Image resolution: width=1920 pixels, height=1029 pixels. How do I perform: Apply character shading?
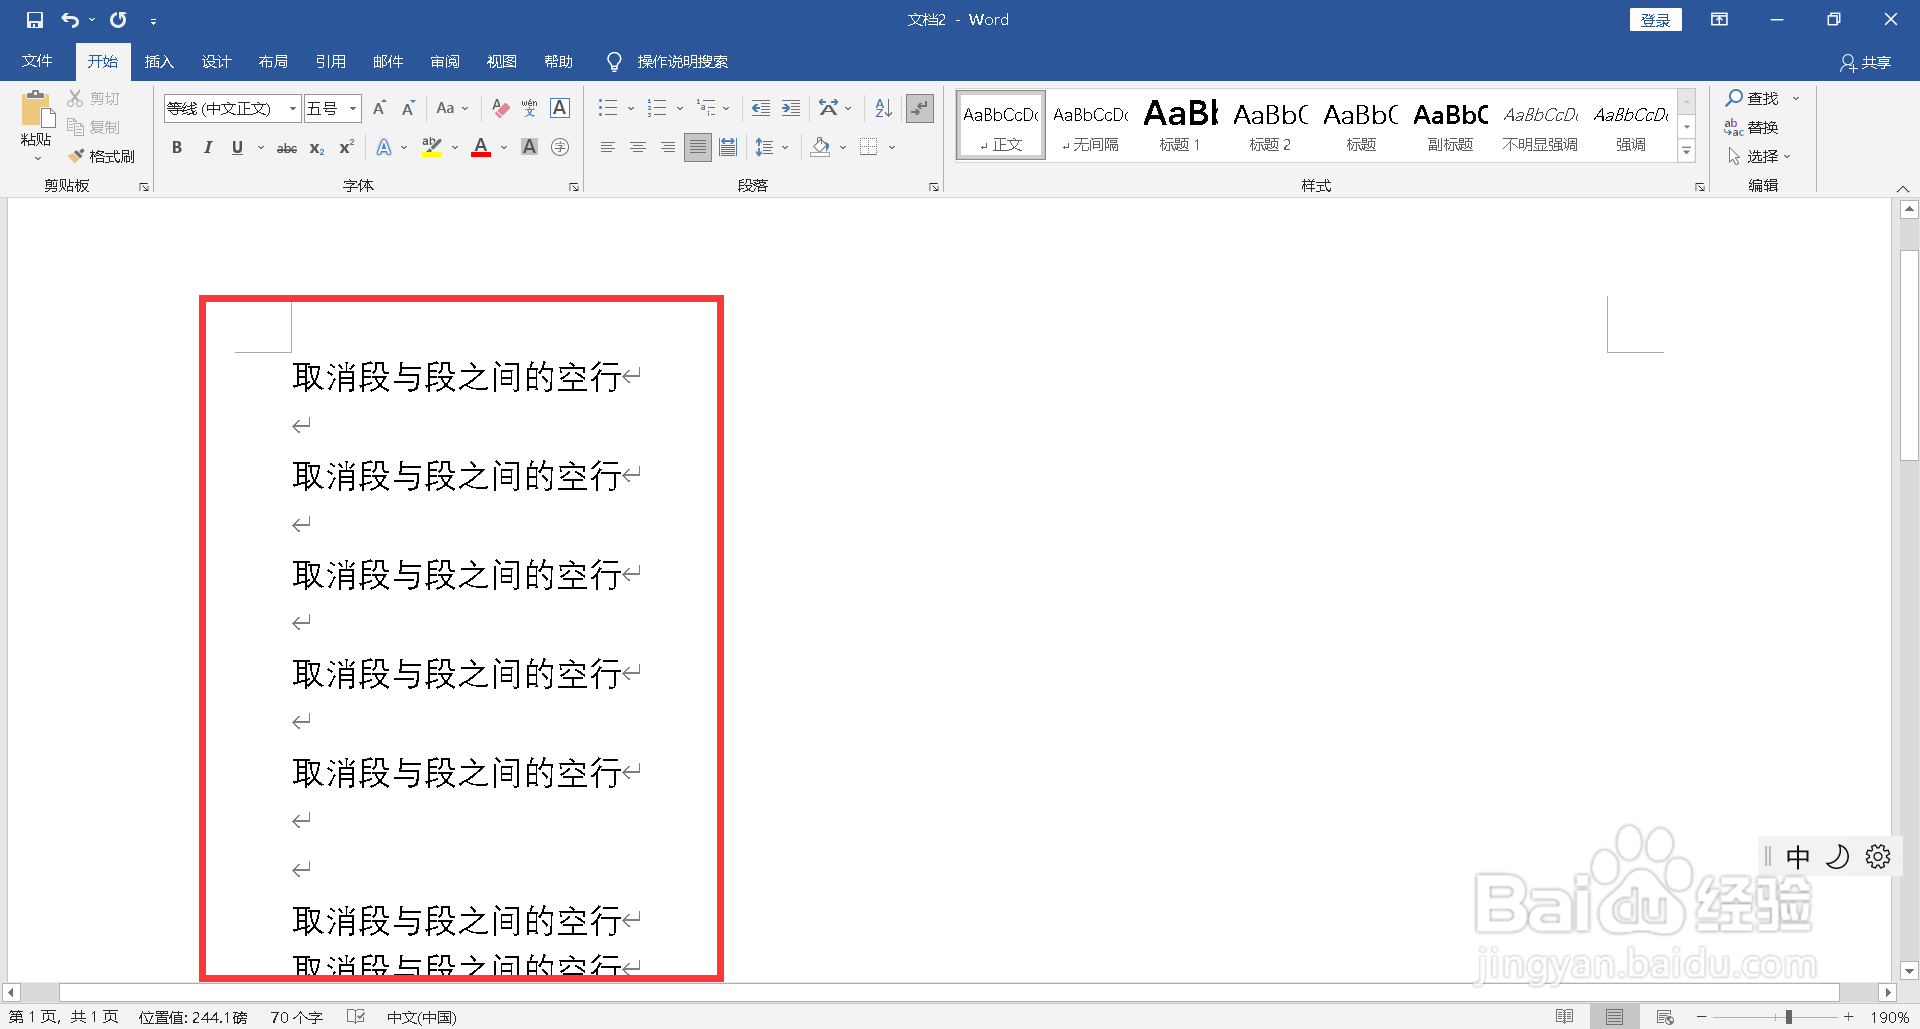530,147
